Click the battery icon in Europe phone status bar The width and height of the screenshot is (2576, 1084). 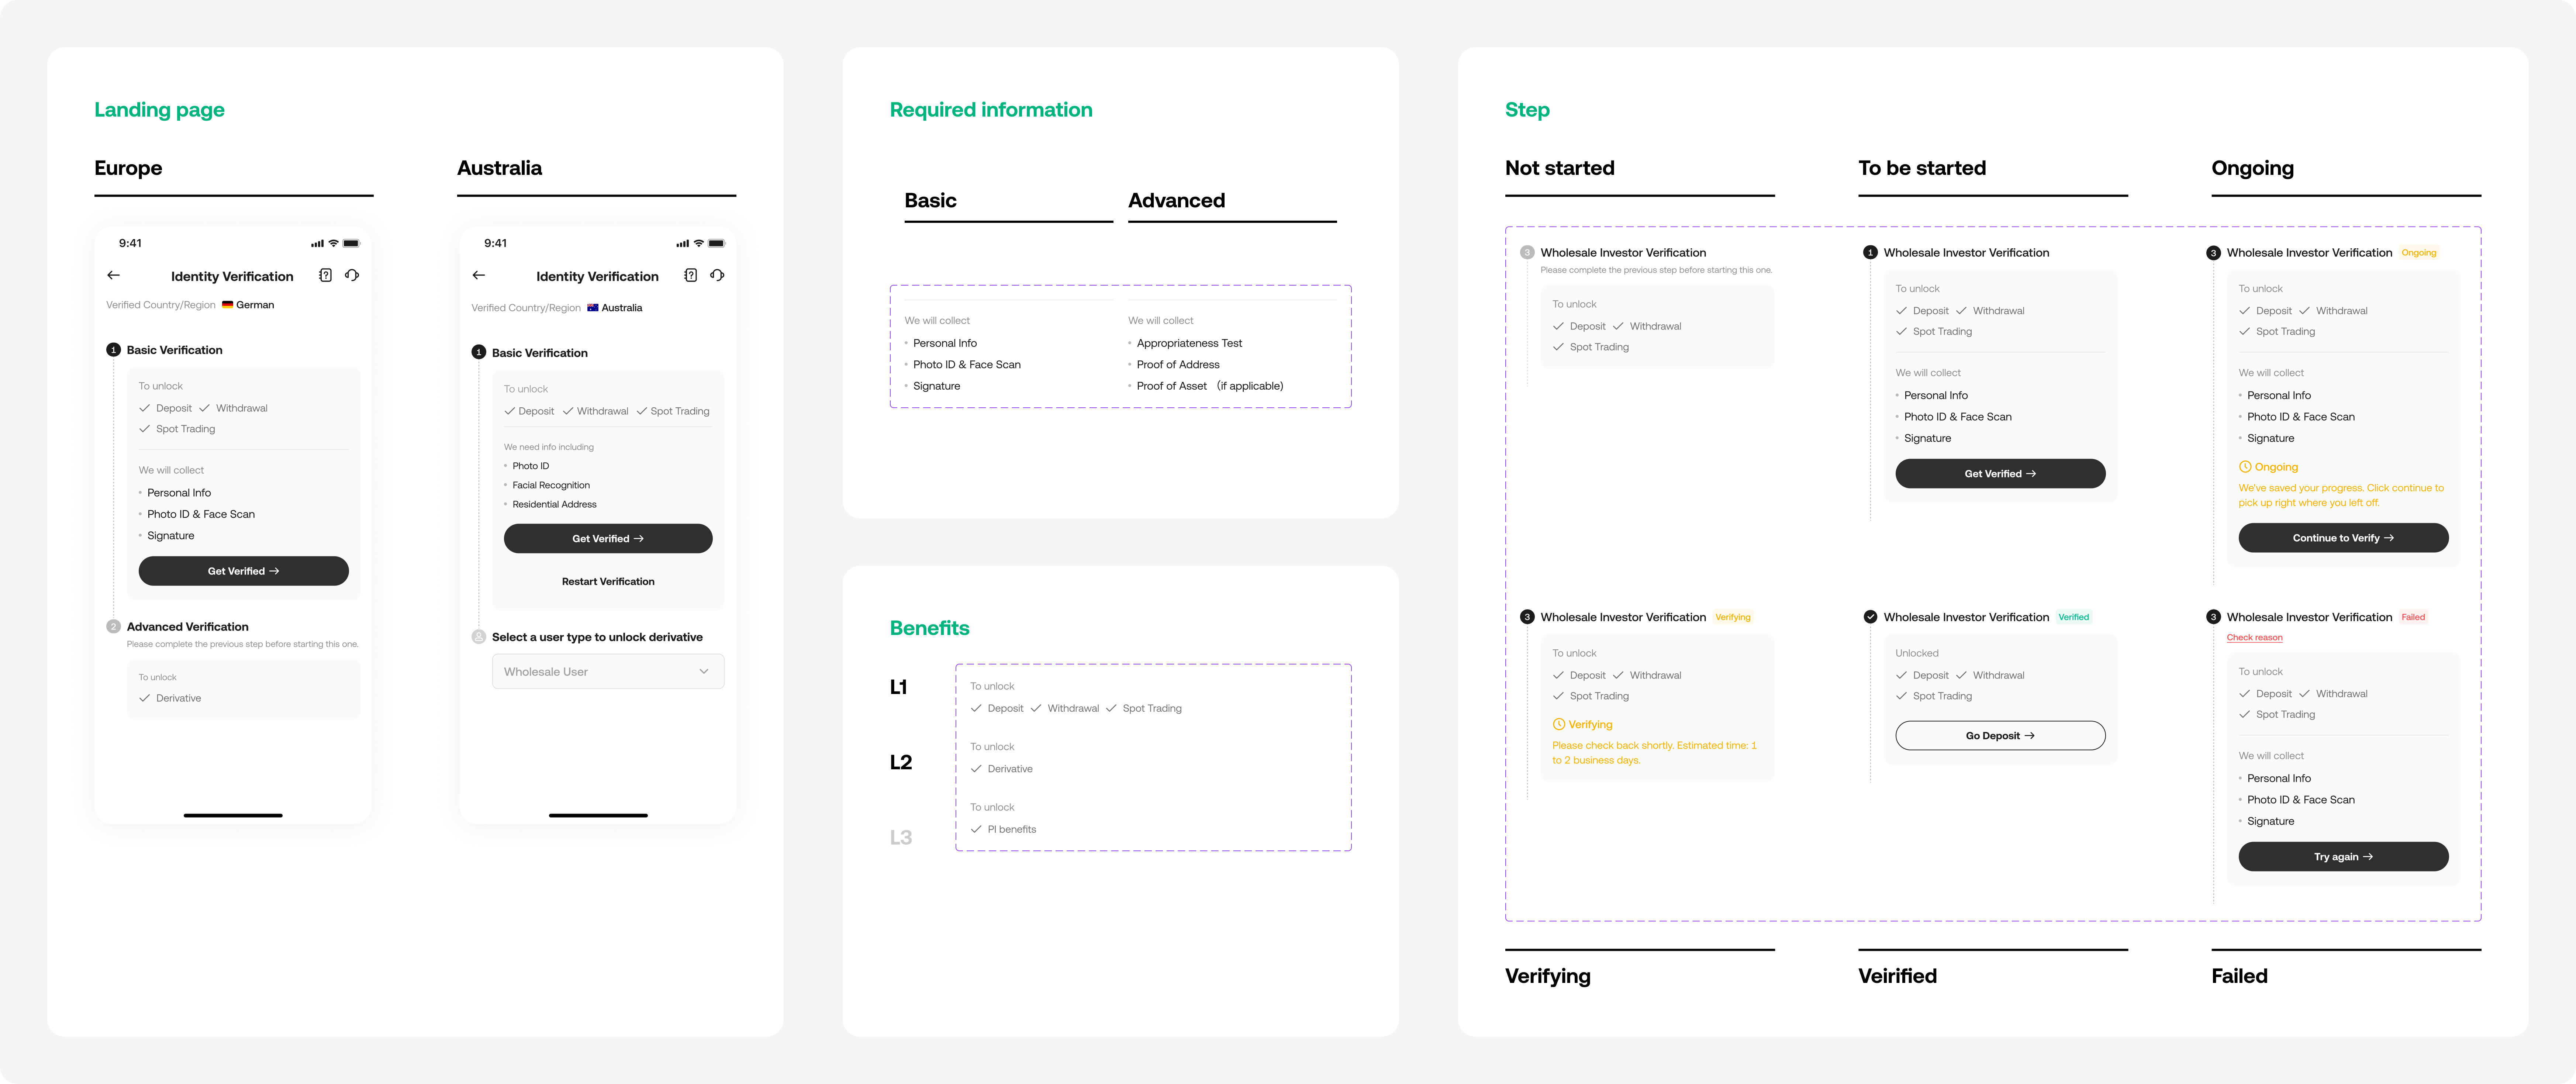351,243
